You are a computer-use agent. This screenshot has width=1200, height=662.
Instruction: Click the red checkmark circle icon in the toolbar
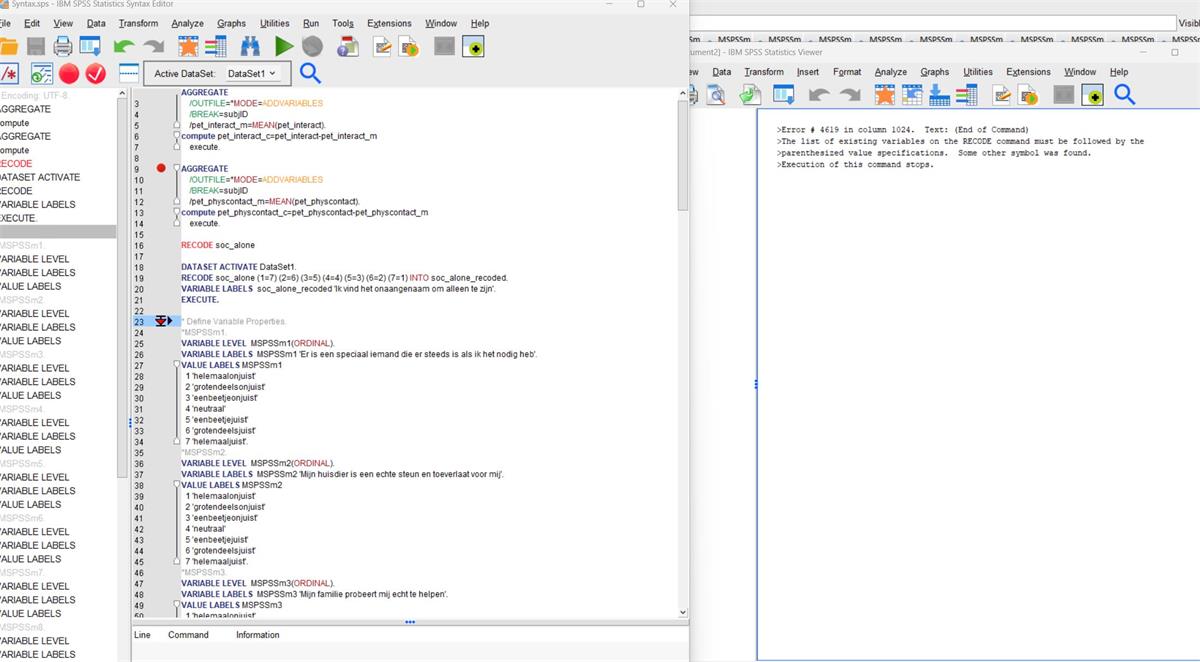pyautogui.click(x=96, y=73)
